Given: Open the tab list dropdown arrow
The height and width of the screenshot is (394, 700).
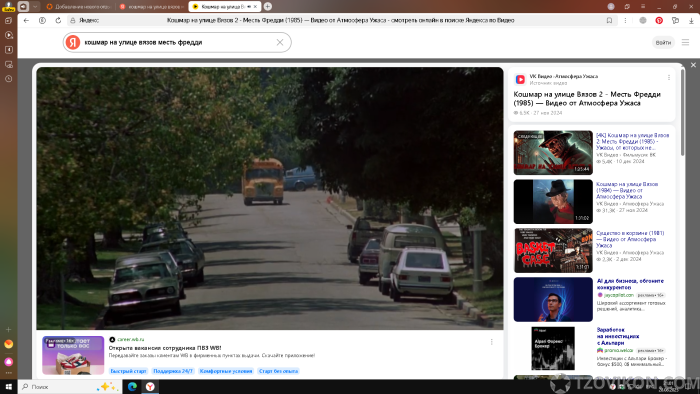Looking at the screenshot, I should (35, 6).
